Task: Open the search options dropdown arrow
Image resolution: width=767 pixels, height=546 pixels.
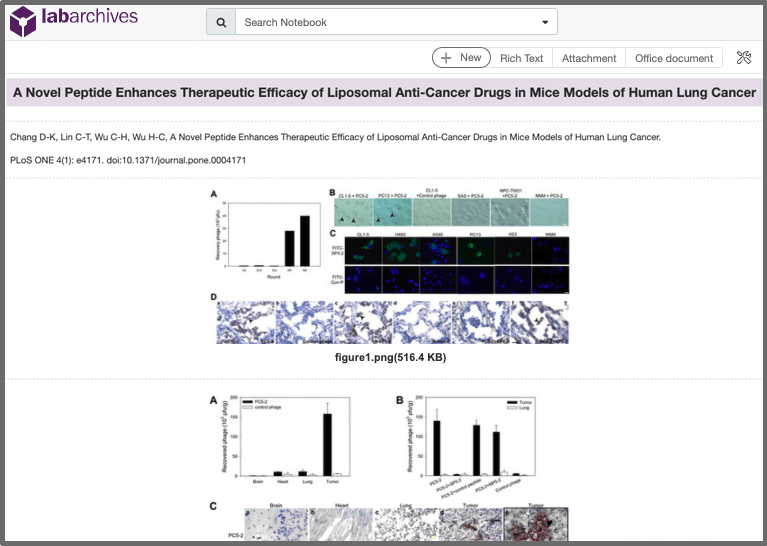Action: (x=545, y=23)
